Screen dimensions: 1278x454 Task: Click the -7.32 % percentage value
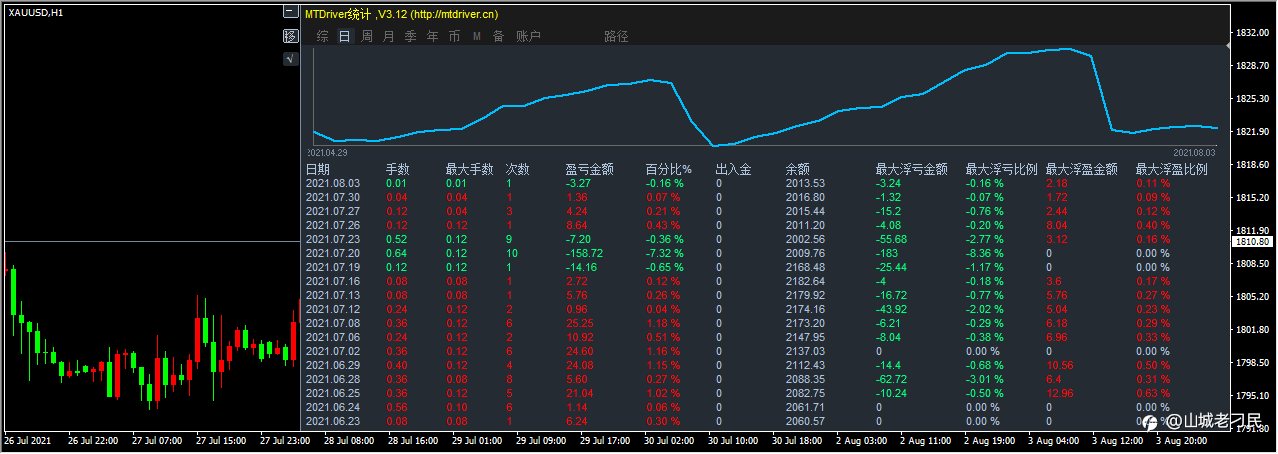tap(665, 253)
